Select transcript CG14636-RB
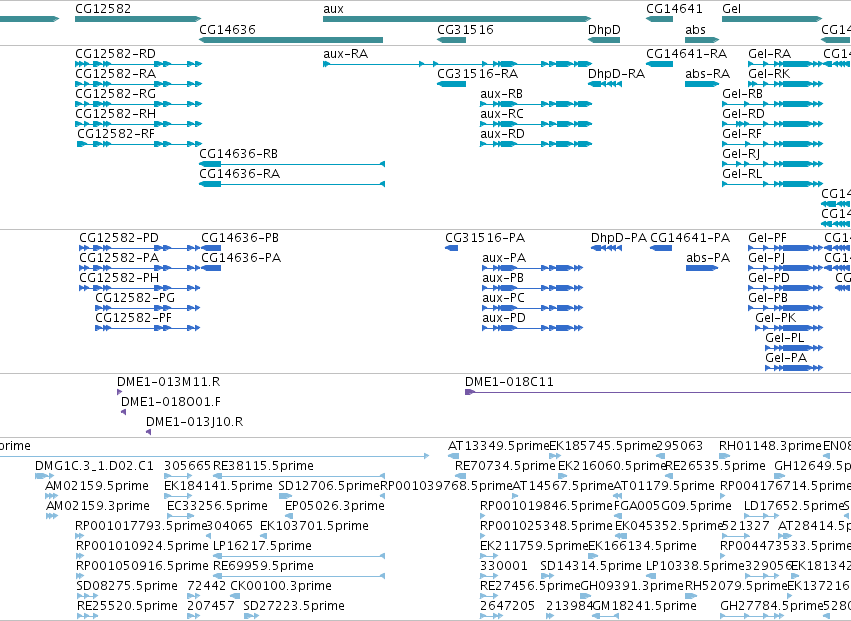The height and width of the screenshot is (621, 851). (x=292, y=164)
